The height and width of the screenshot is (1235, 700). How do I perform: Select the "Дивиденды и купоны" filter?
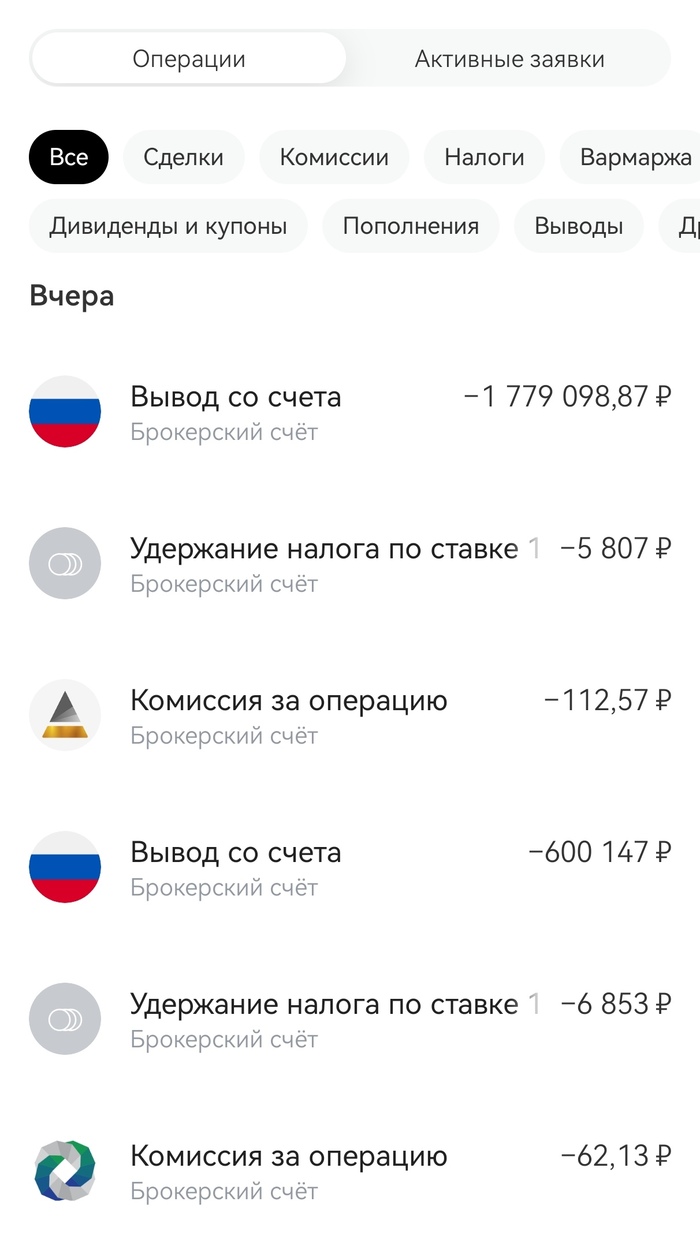click(167, 226)
